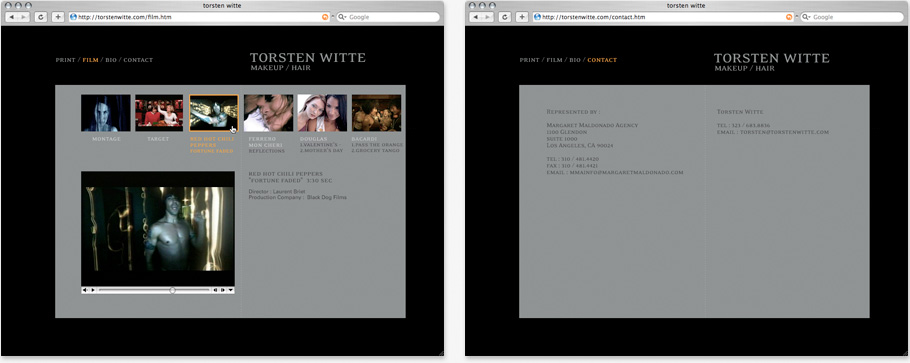This screenshot has width=910, height=363.
Task: Select FILM in film page nav
Action: pyautogui.click(x=91, y=60)
